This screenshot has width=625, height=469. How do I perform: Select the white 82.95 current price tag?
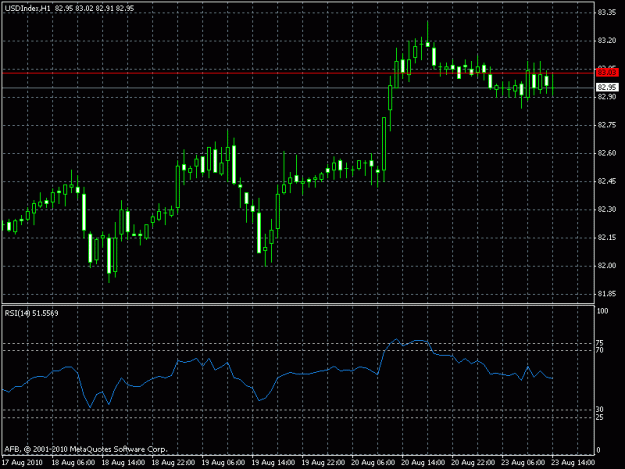coord(607,87)
